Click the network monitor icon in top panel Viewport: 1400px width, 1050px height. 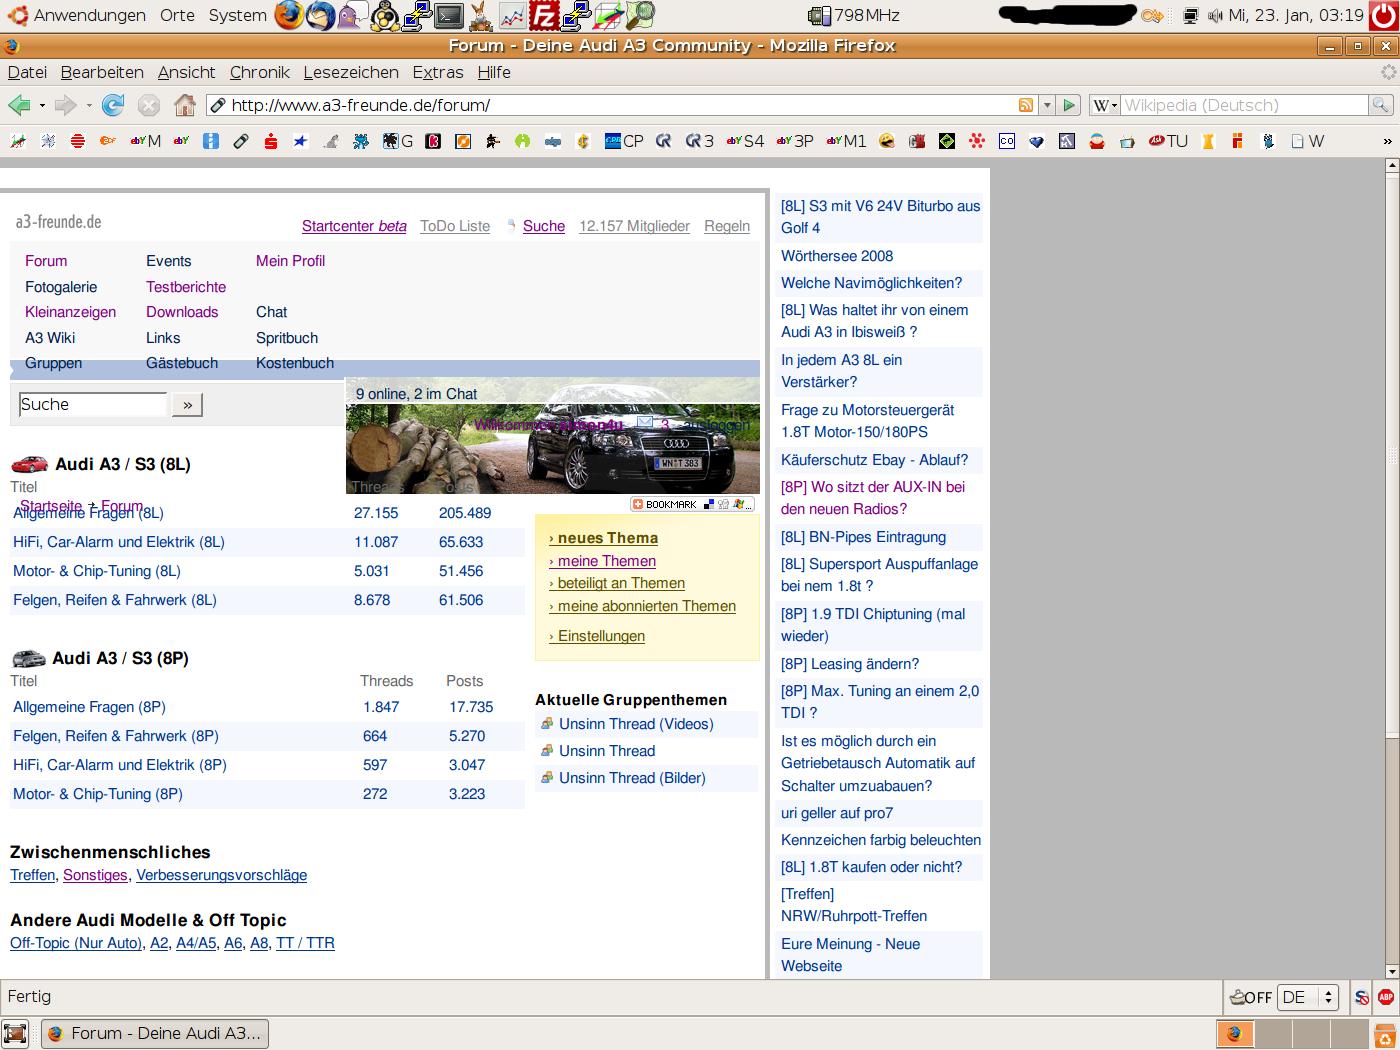[1190, 15]
